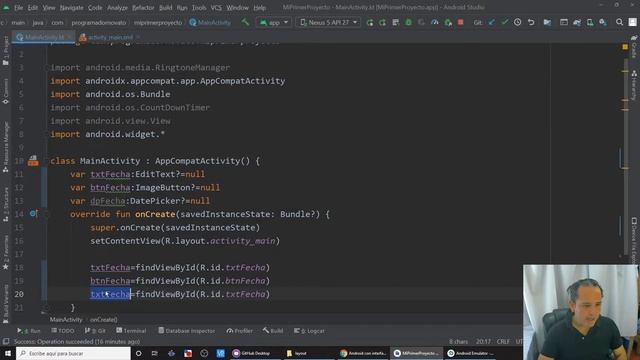
Task: Switch to the MainActivity.kt editor tab
Action: 44,37
